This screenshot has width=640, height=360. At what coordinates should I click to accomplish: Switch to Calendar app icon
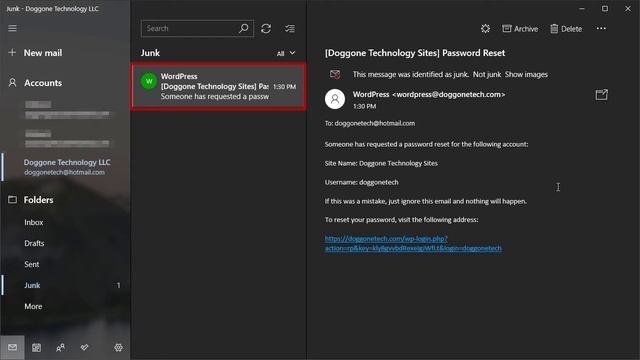36,347
